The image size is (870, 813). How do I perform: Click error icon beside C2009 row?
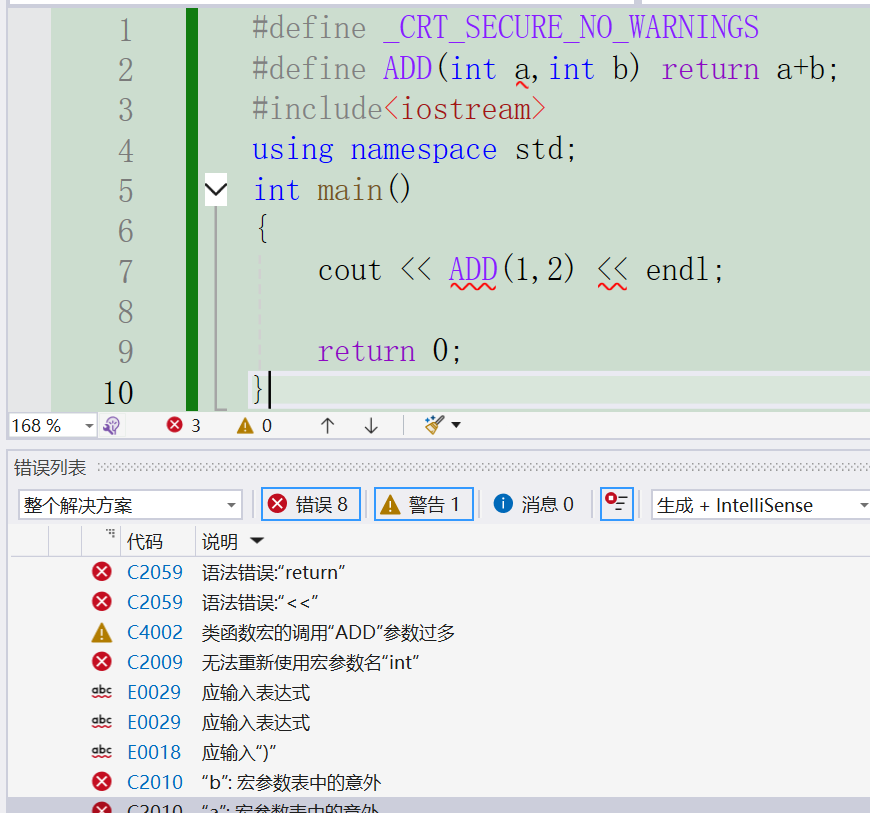coord(102,661)
